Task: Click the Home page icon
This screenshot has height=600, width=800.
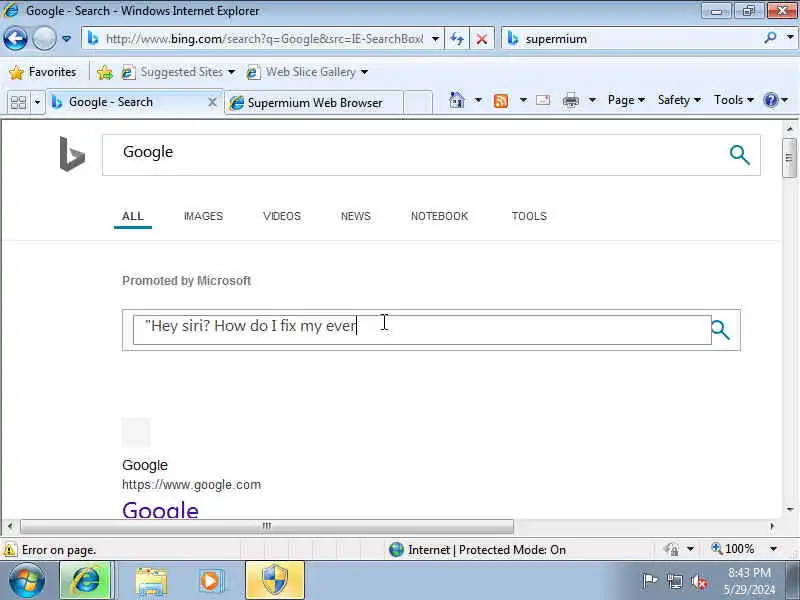Action: coord(457,101)
